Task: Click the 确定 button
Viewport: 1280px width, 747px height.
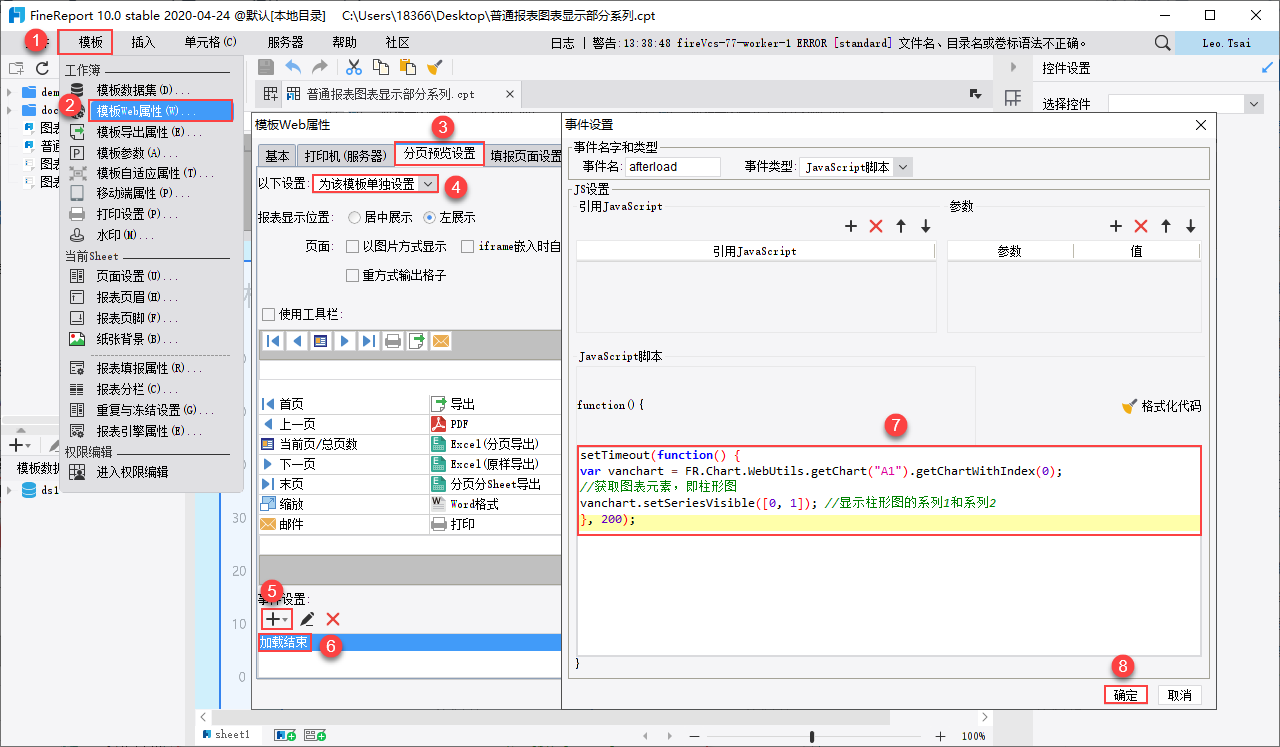Action: click(x=1126, y=695)
